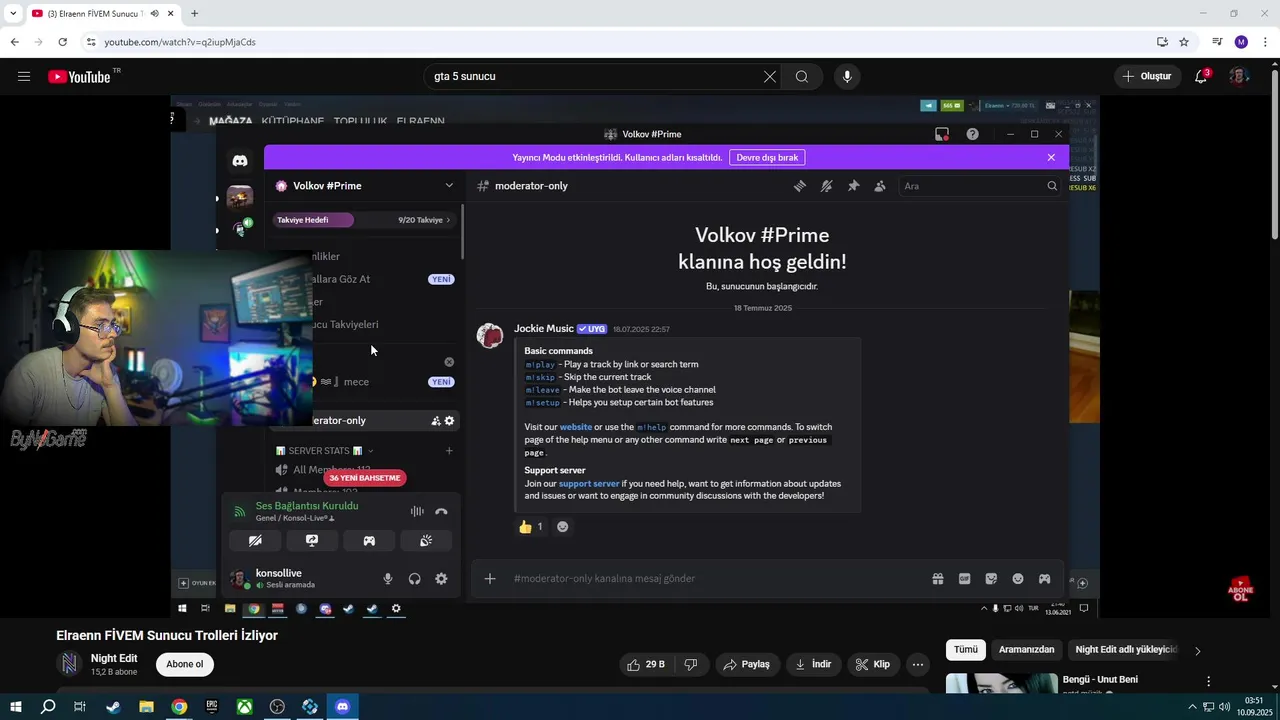1280x720 pixels.
Task: Mute the konsollive microphone
Action: tap(388, 579)
